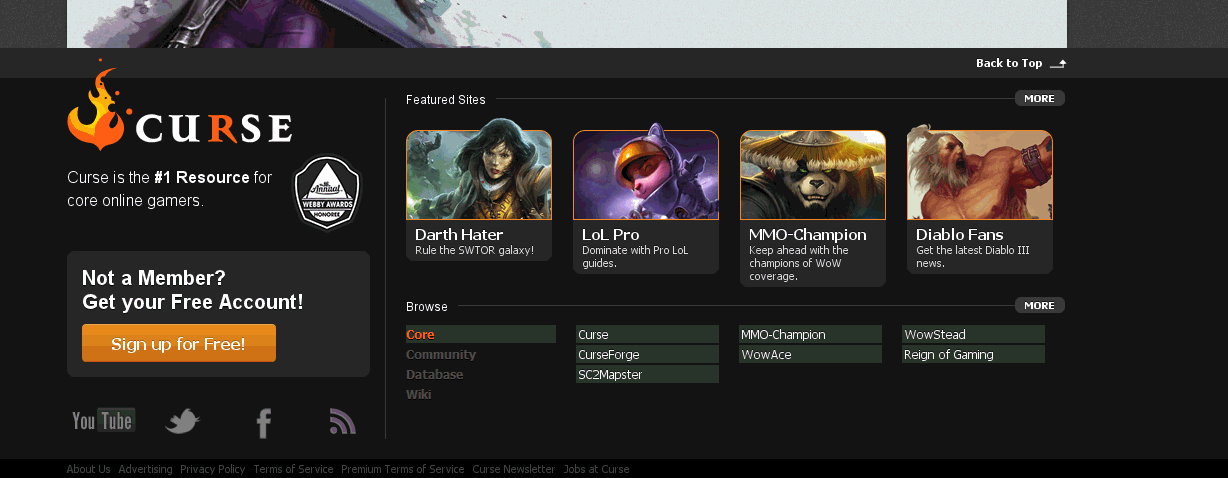Image resolution: width=1228 pixels, height=478 pixels.
Task: Select the Database browse category
Action: pos(435,374)
